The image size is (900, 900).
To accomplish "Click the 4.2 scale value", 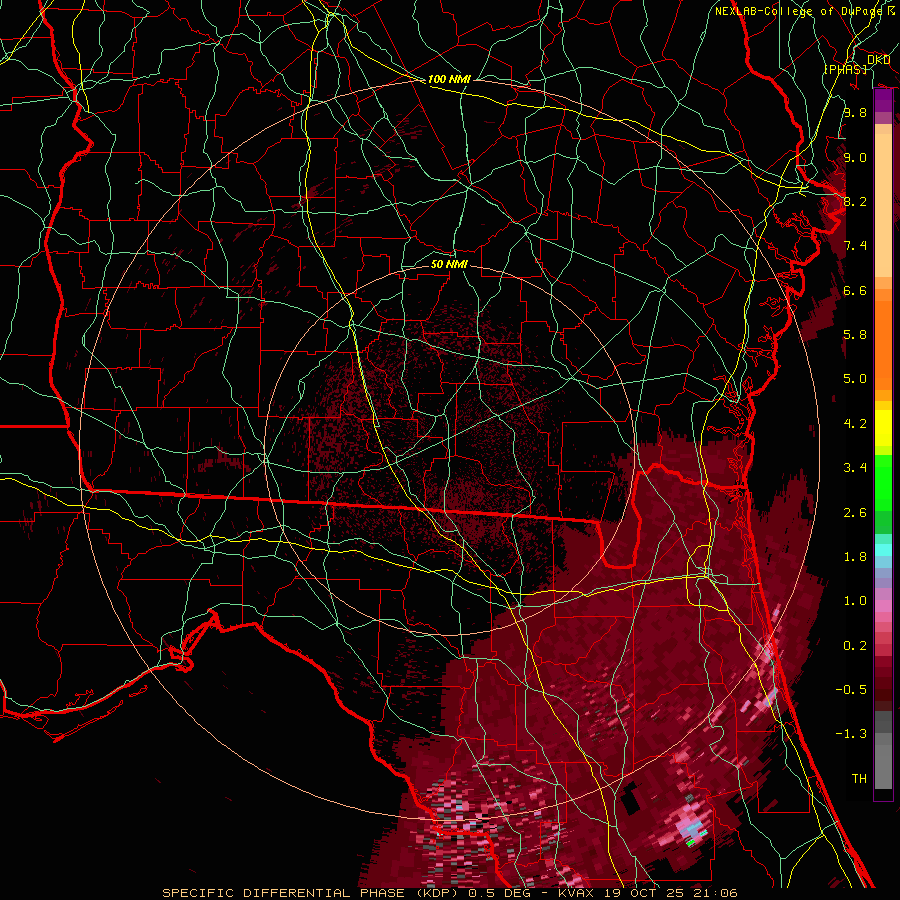I will click(855, 424).
